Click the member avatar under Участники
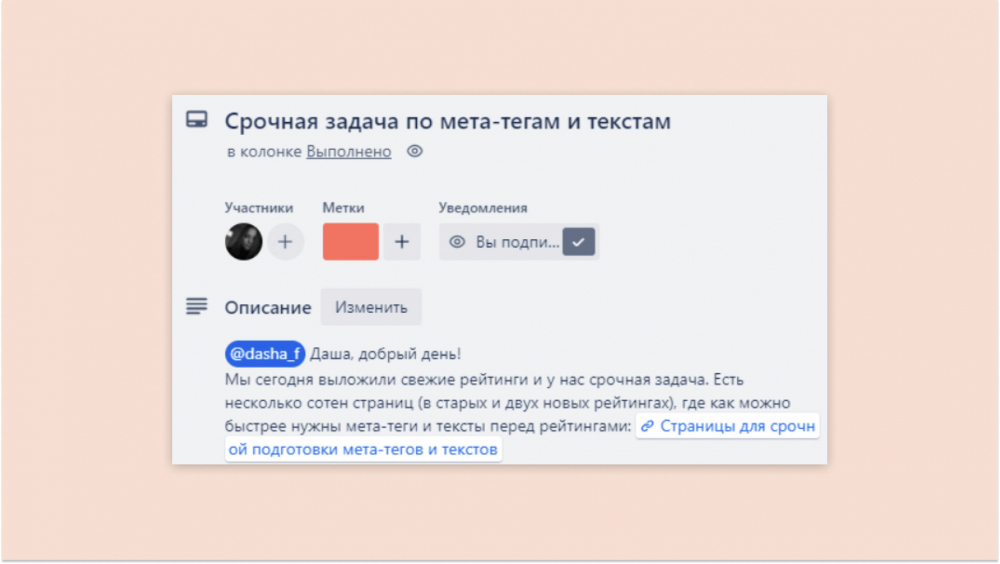Screen dimensions: 1000x564 click(x=244, y=241)
